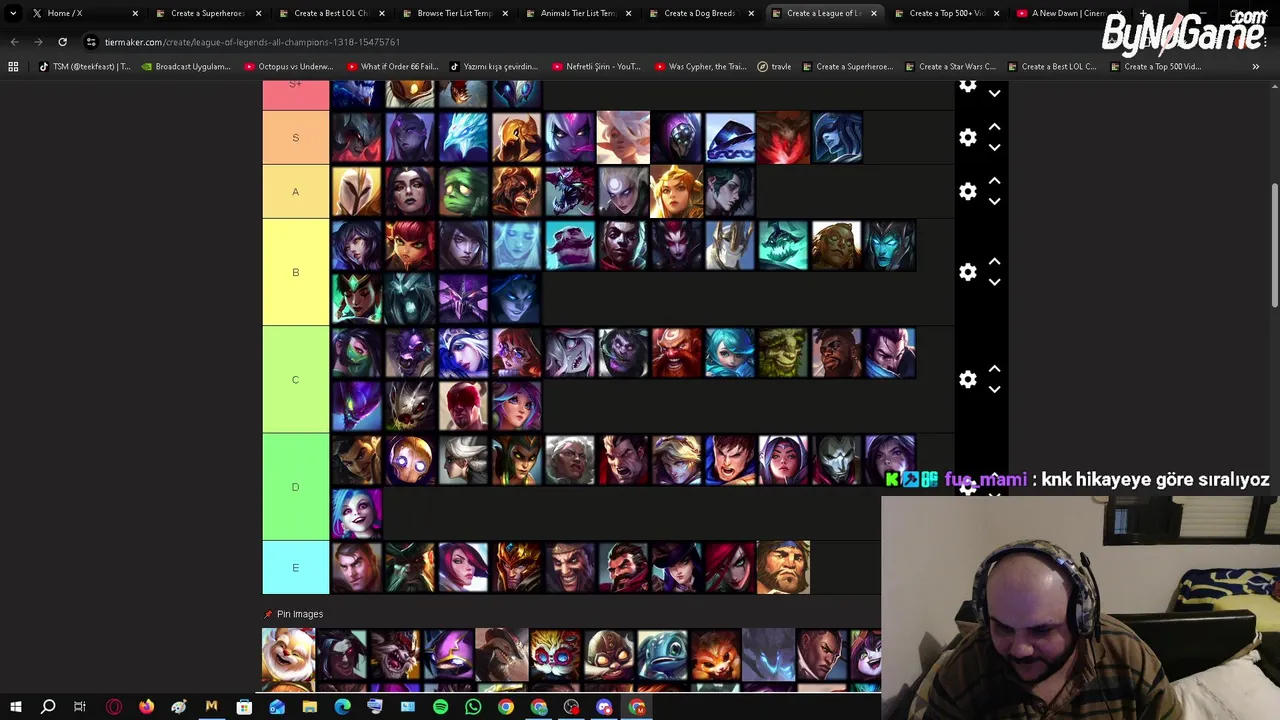Switch to Create a Best LOL Ch tab

click(331, 13)
